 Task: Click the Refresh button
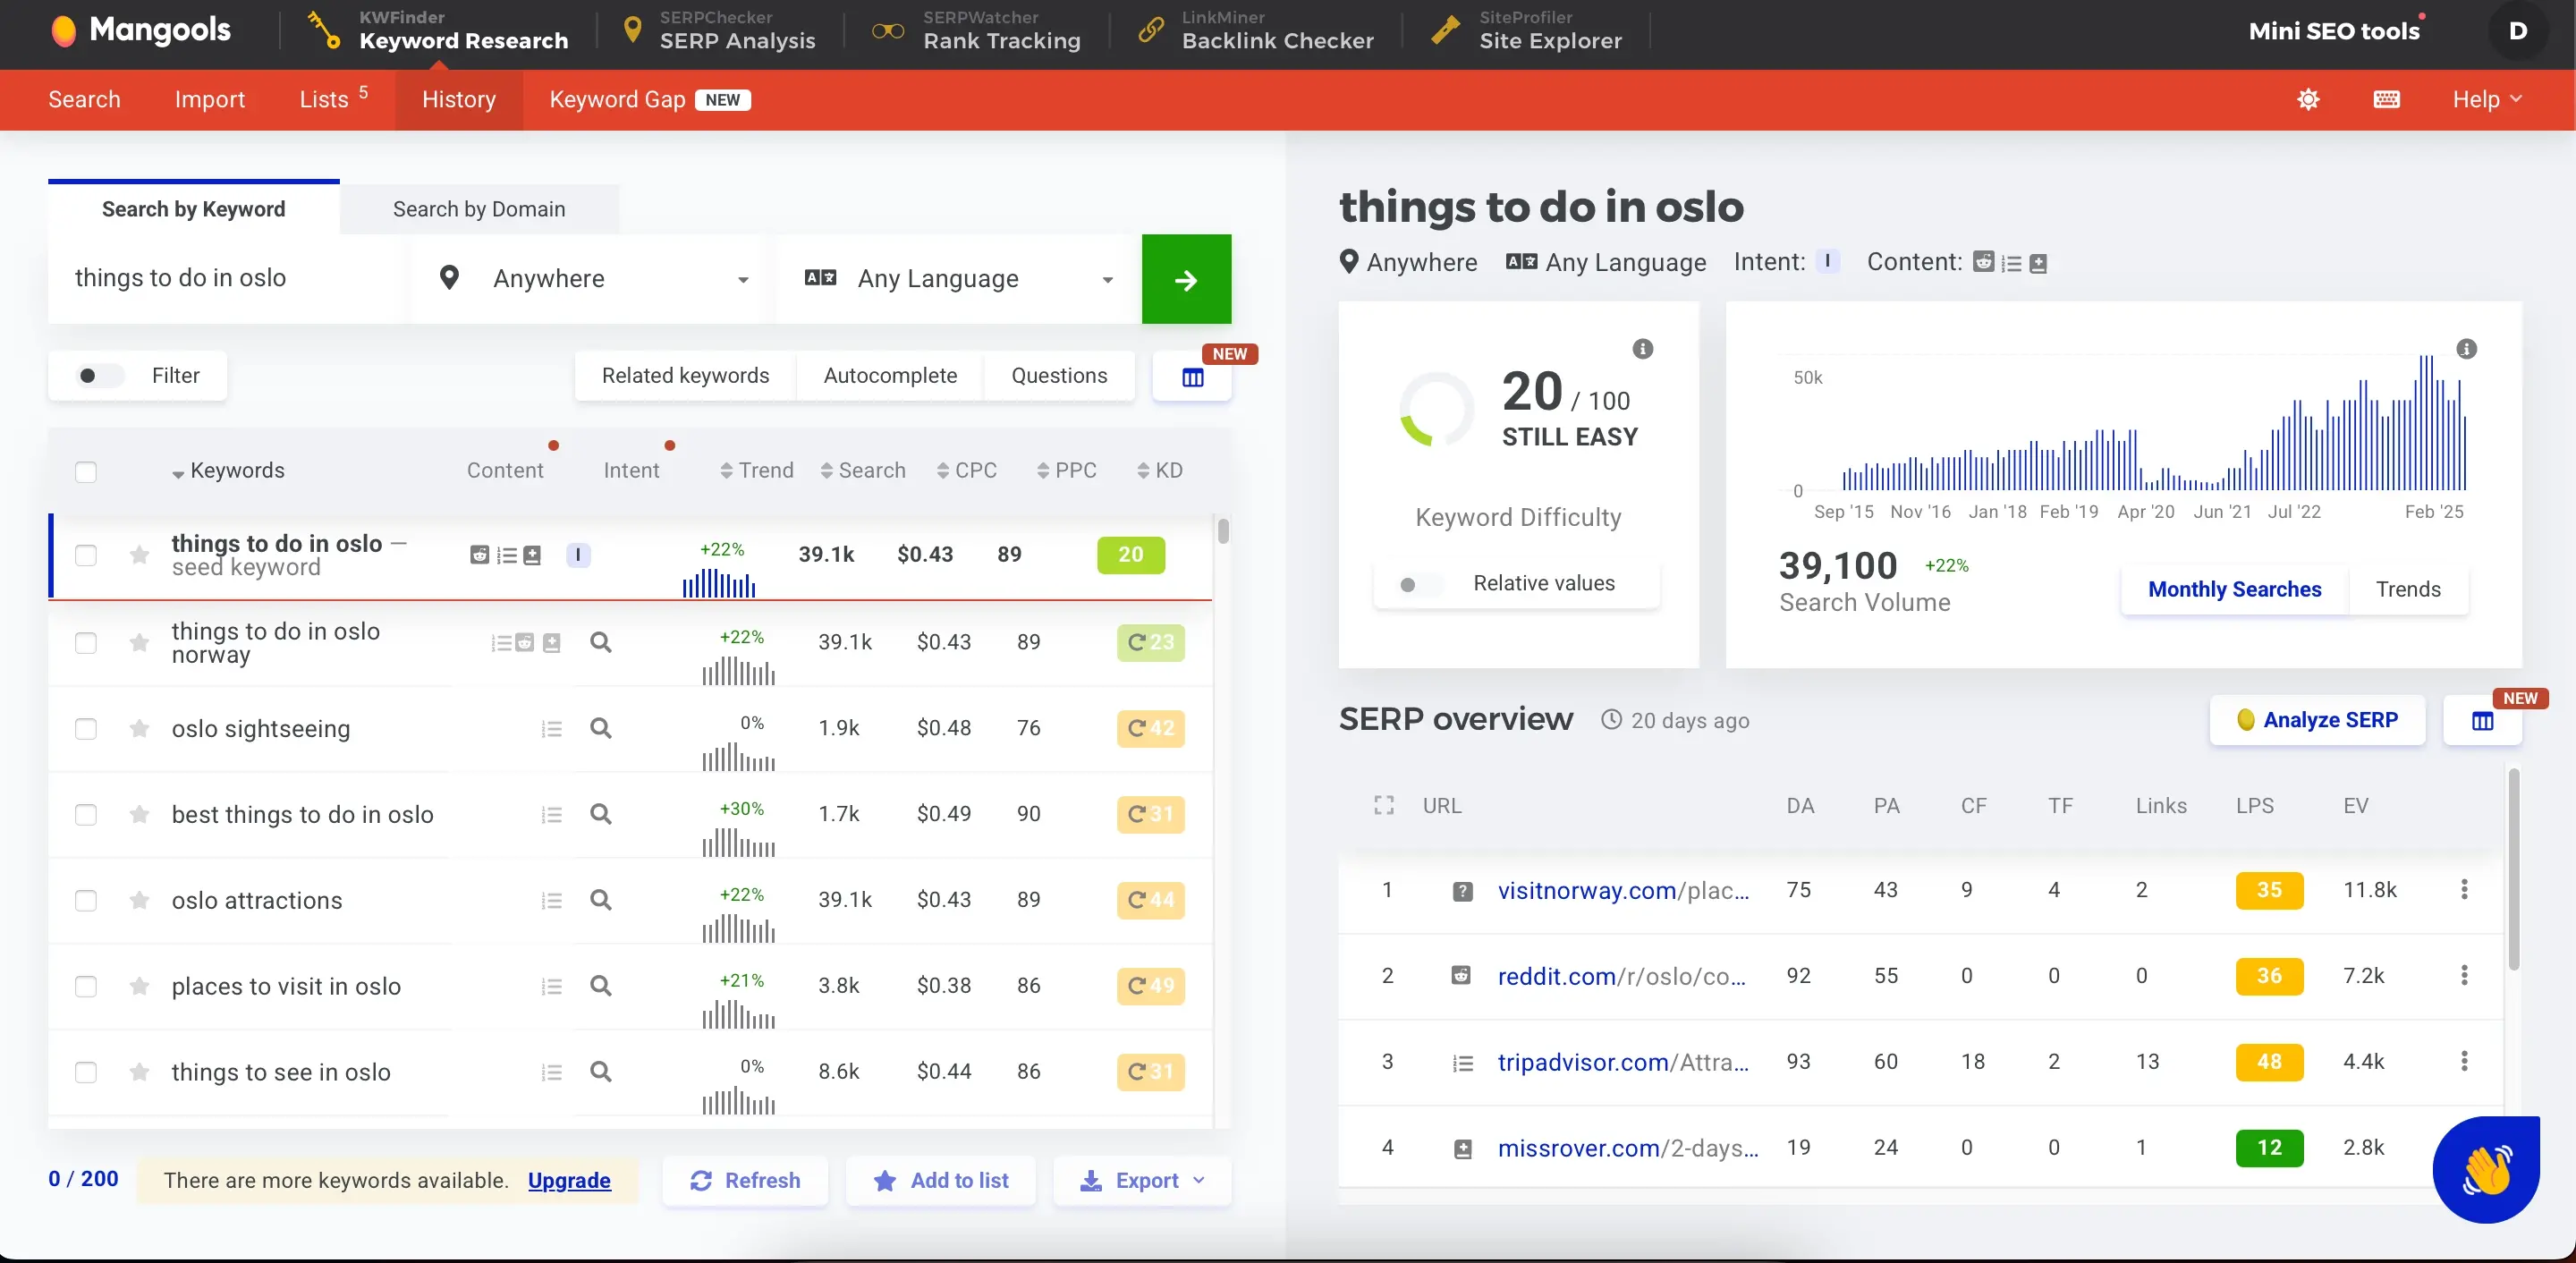(x=745, y=1180)
